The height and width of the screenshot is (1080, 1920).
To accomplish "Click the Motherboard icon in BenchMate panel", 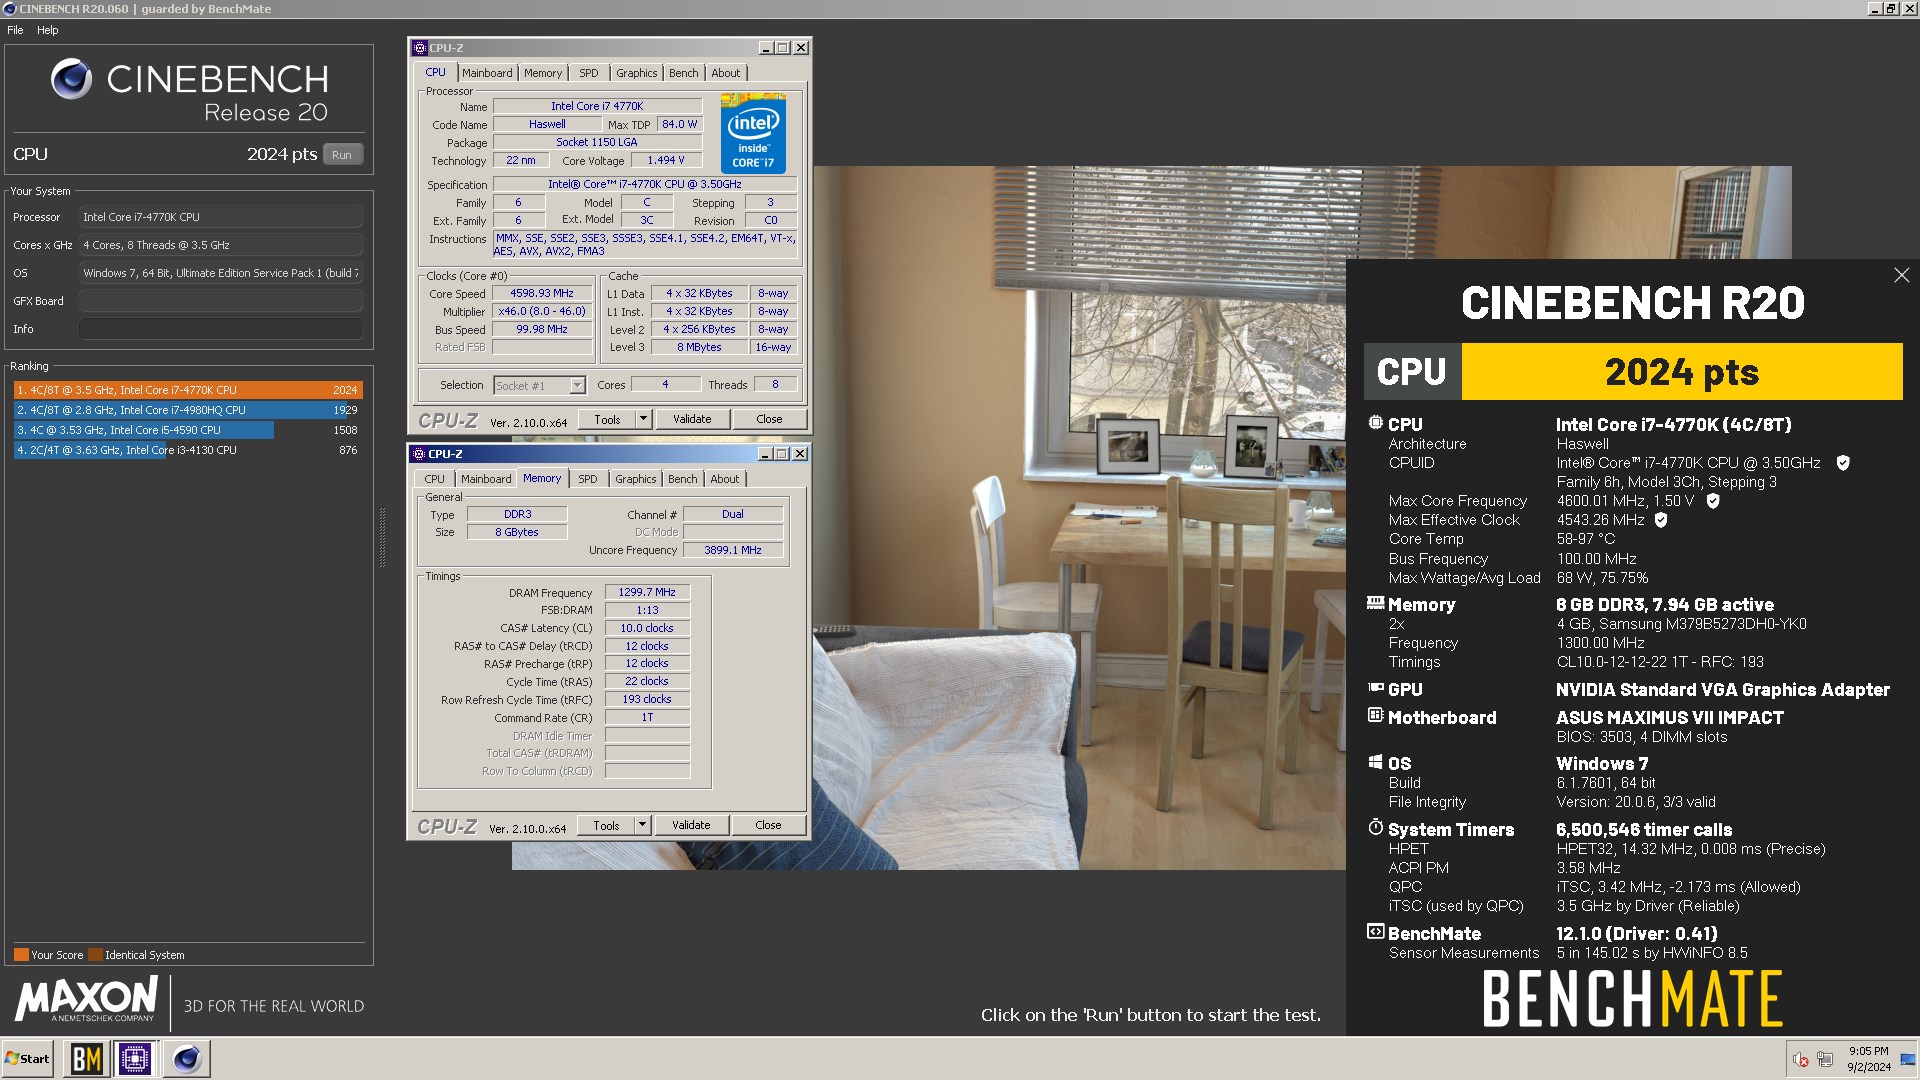I will point(1376,716).
